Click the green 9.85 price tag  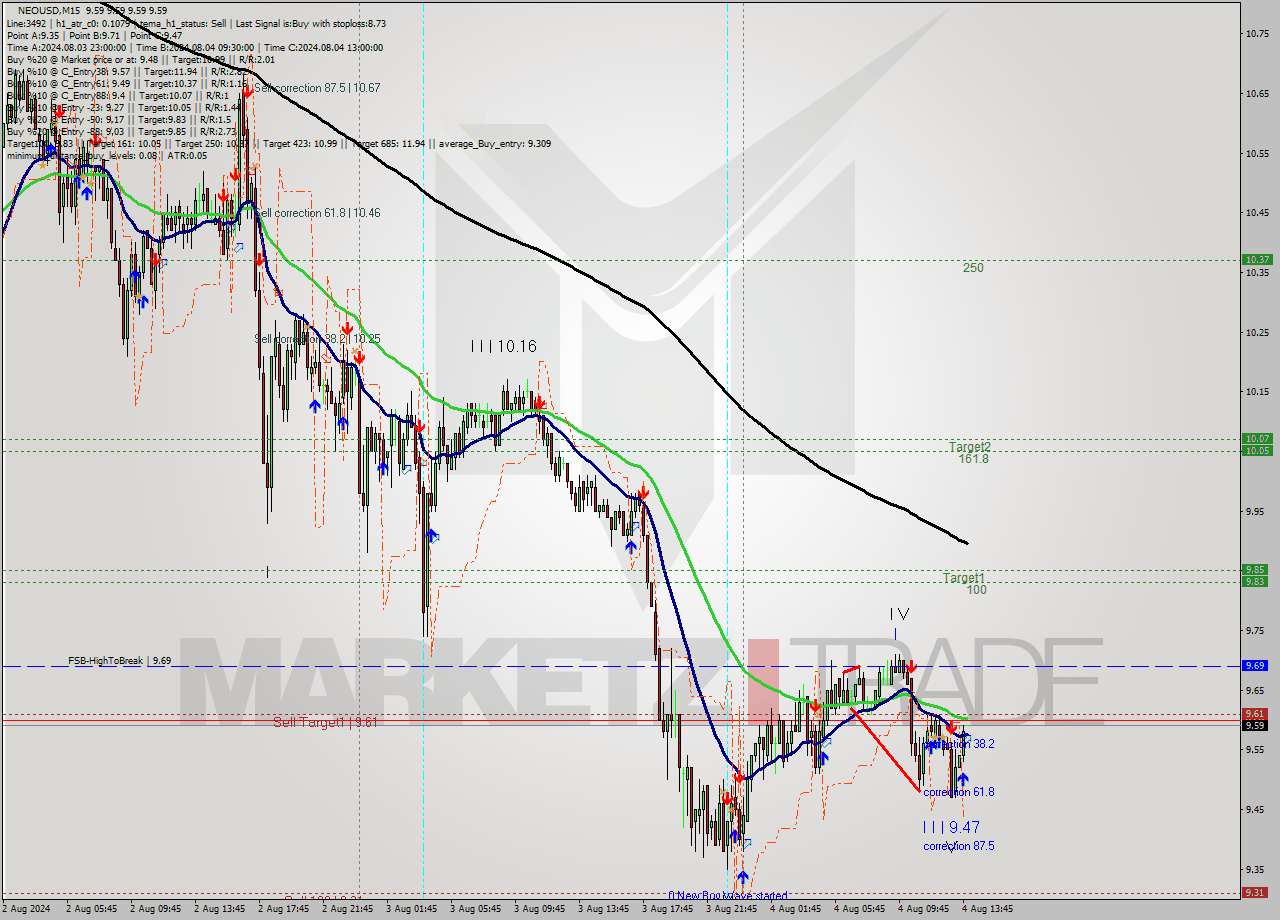coord(1256,570)
